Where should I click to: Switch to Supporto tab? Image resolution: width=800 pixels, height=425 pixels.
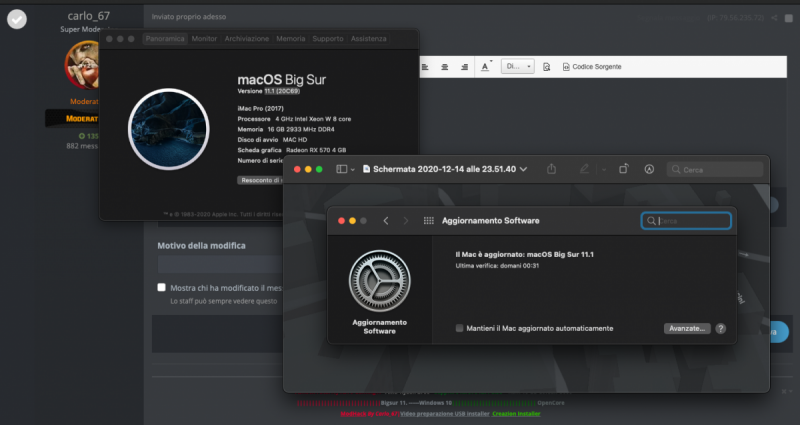pos(328,39)
